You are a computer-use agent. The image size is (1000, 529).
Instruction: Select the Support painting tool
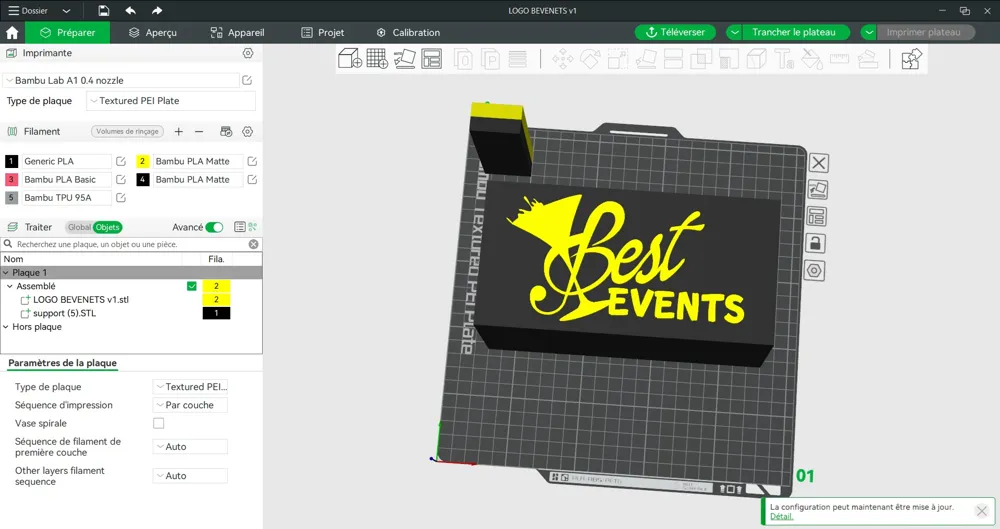728,59
